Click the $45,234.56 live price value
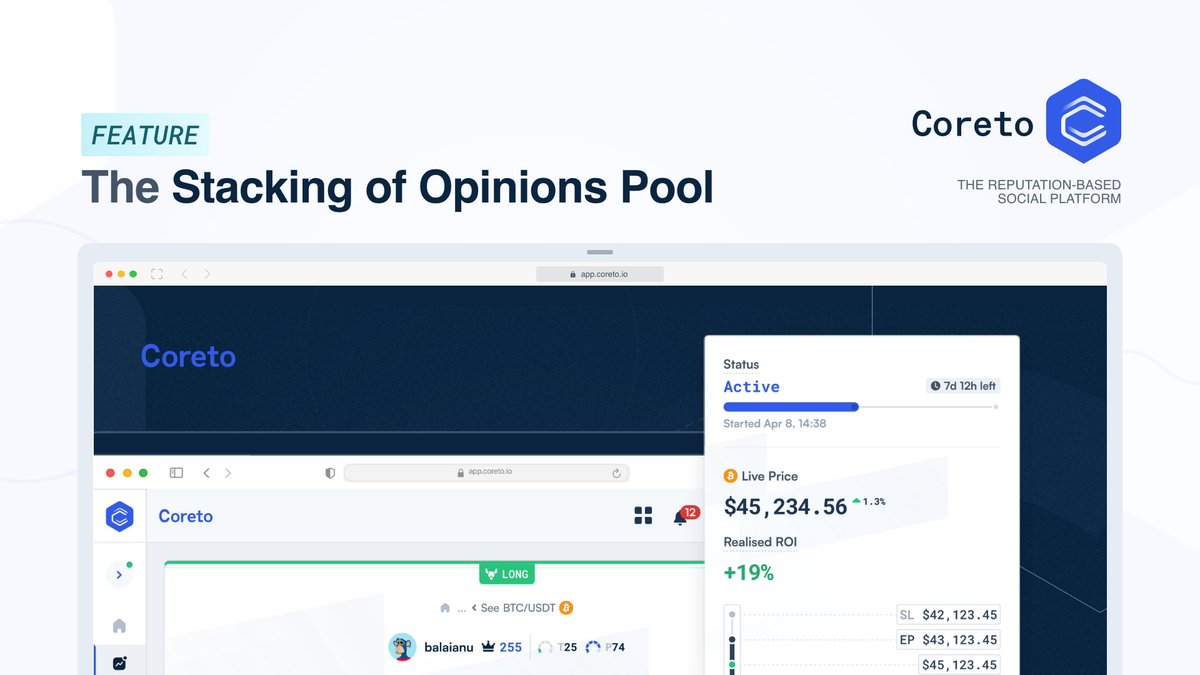The width and height of the screenshot is (1200, 675). (785, 507)
